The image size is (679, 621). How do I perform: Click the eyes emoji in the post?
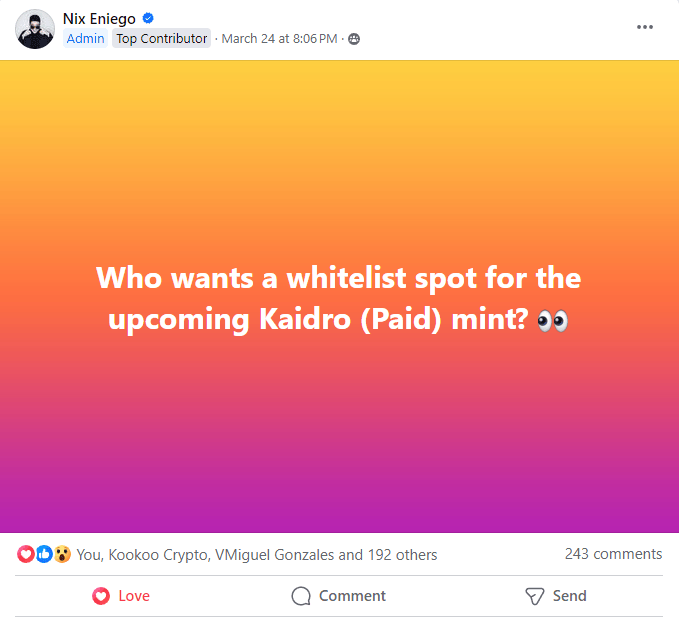[552, 320]
